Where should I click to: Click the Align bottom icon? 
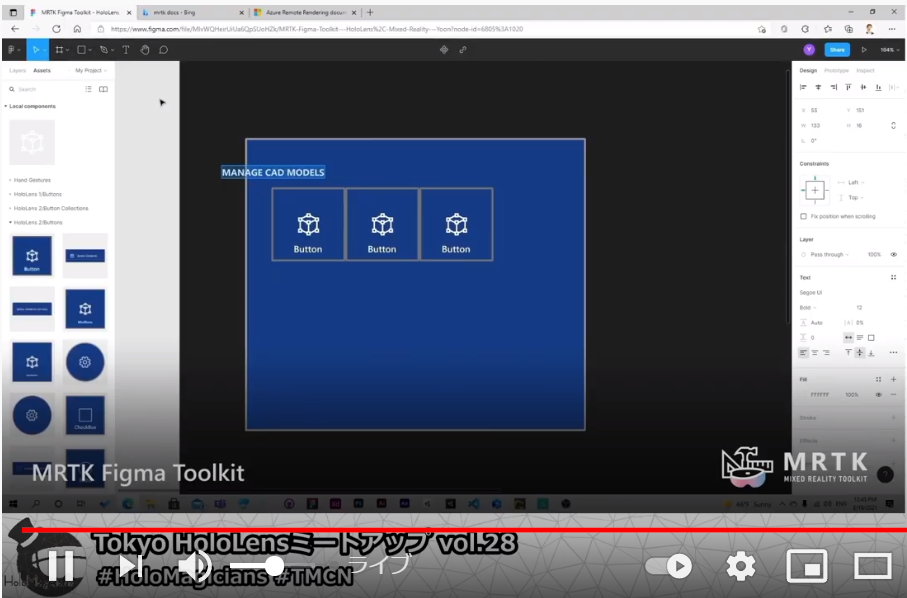(879, 87)
